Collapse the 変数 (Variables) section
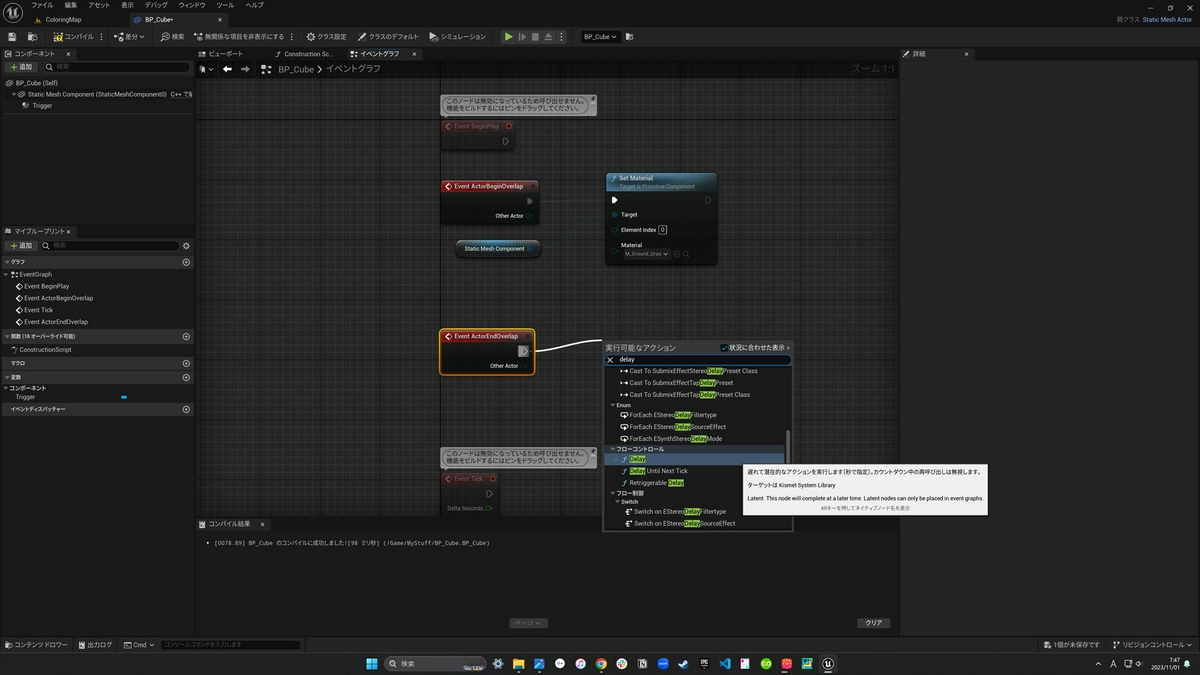Viewport: 1200px width, 675px height. (6, 378)
